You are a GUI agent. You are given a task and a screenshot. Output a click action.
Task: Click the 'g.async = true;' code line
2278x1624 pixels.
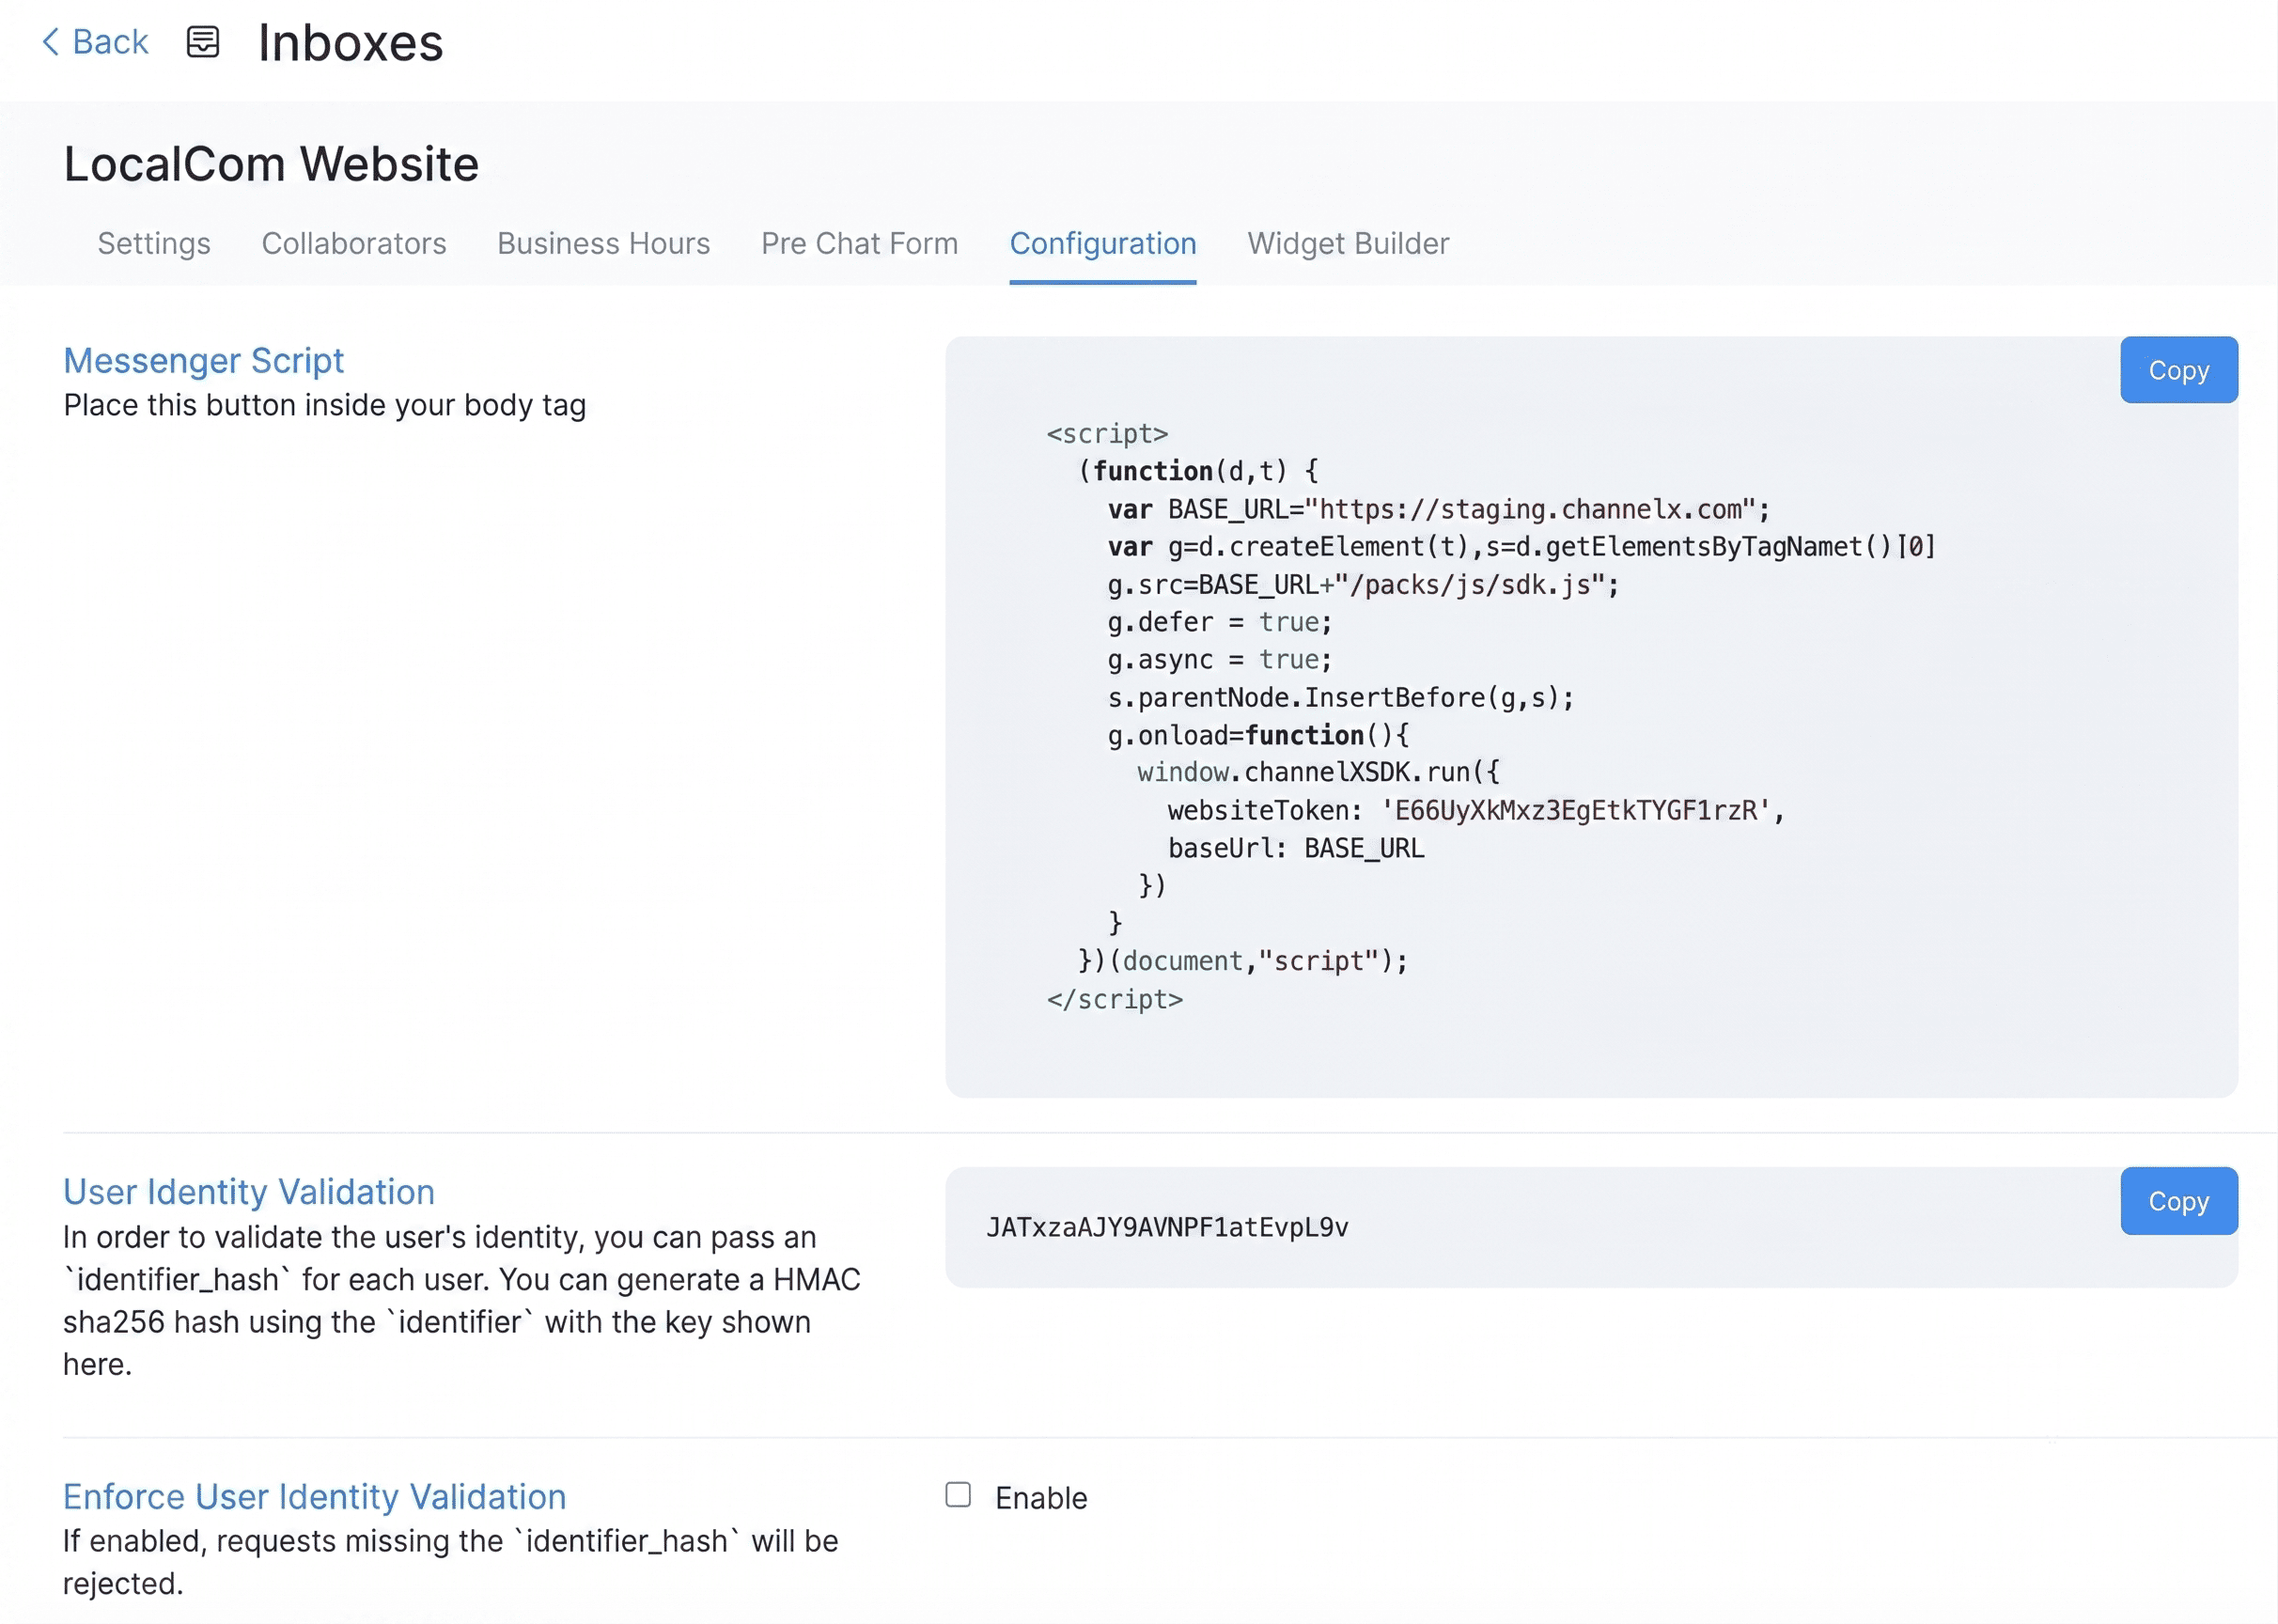(x=1220, y=660)
